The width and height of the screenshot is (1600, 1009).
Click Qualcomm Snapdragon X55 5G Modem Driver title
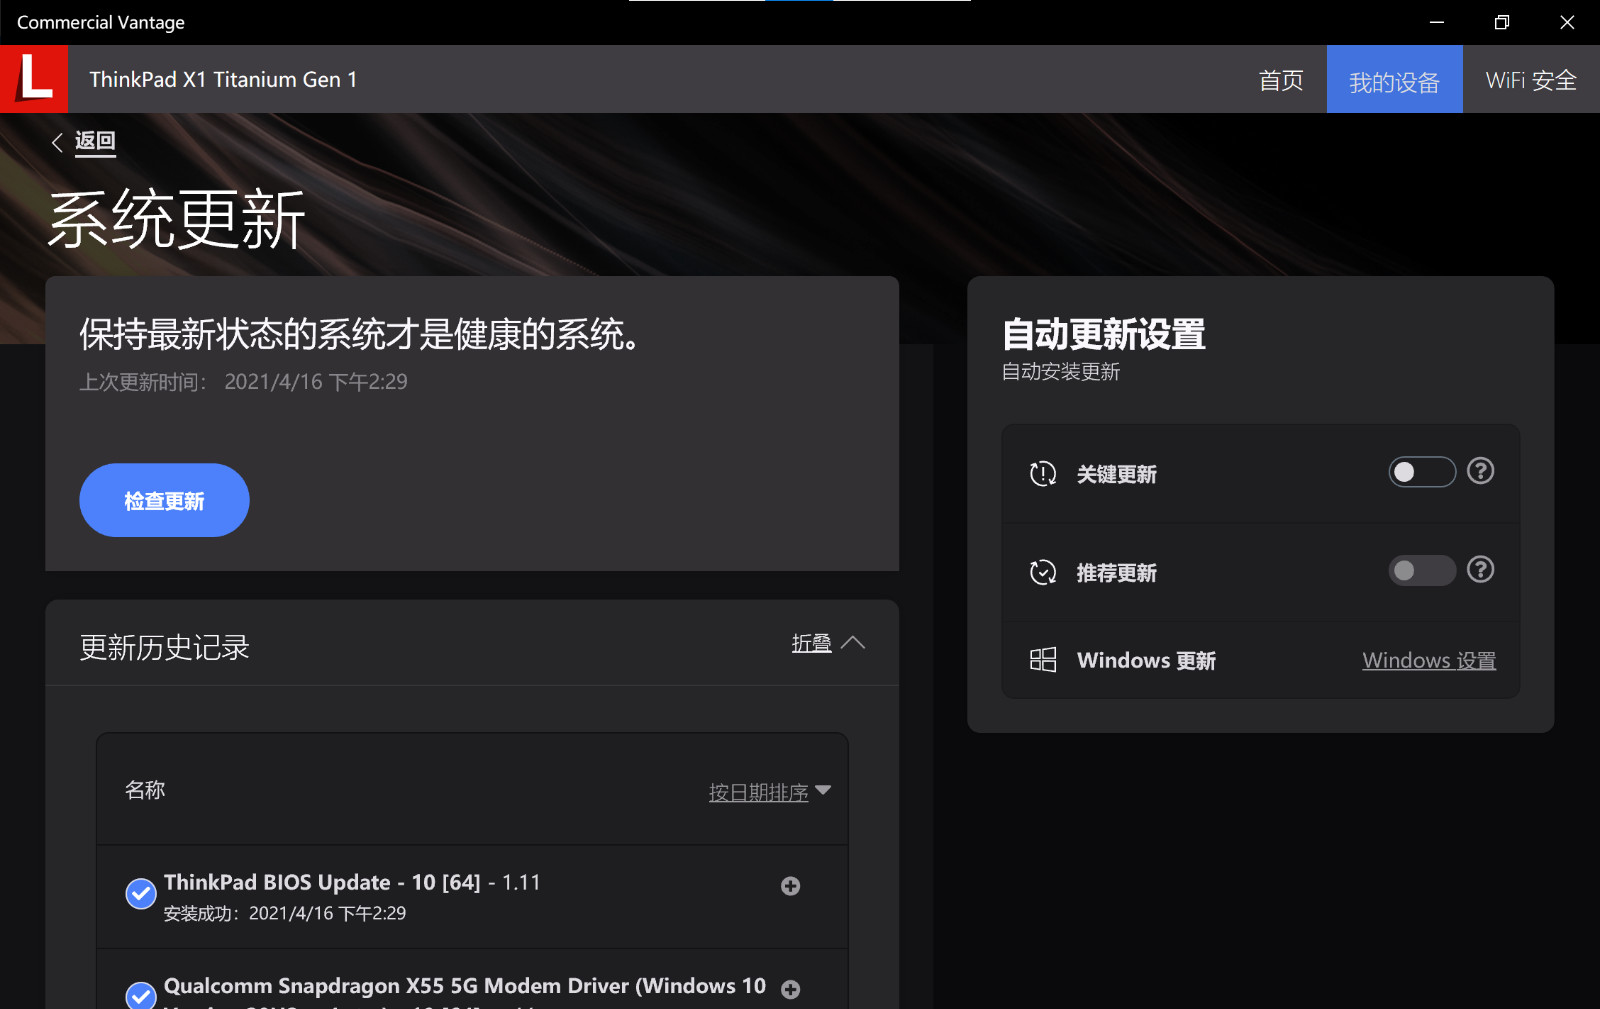[x=465, y=986]
